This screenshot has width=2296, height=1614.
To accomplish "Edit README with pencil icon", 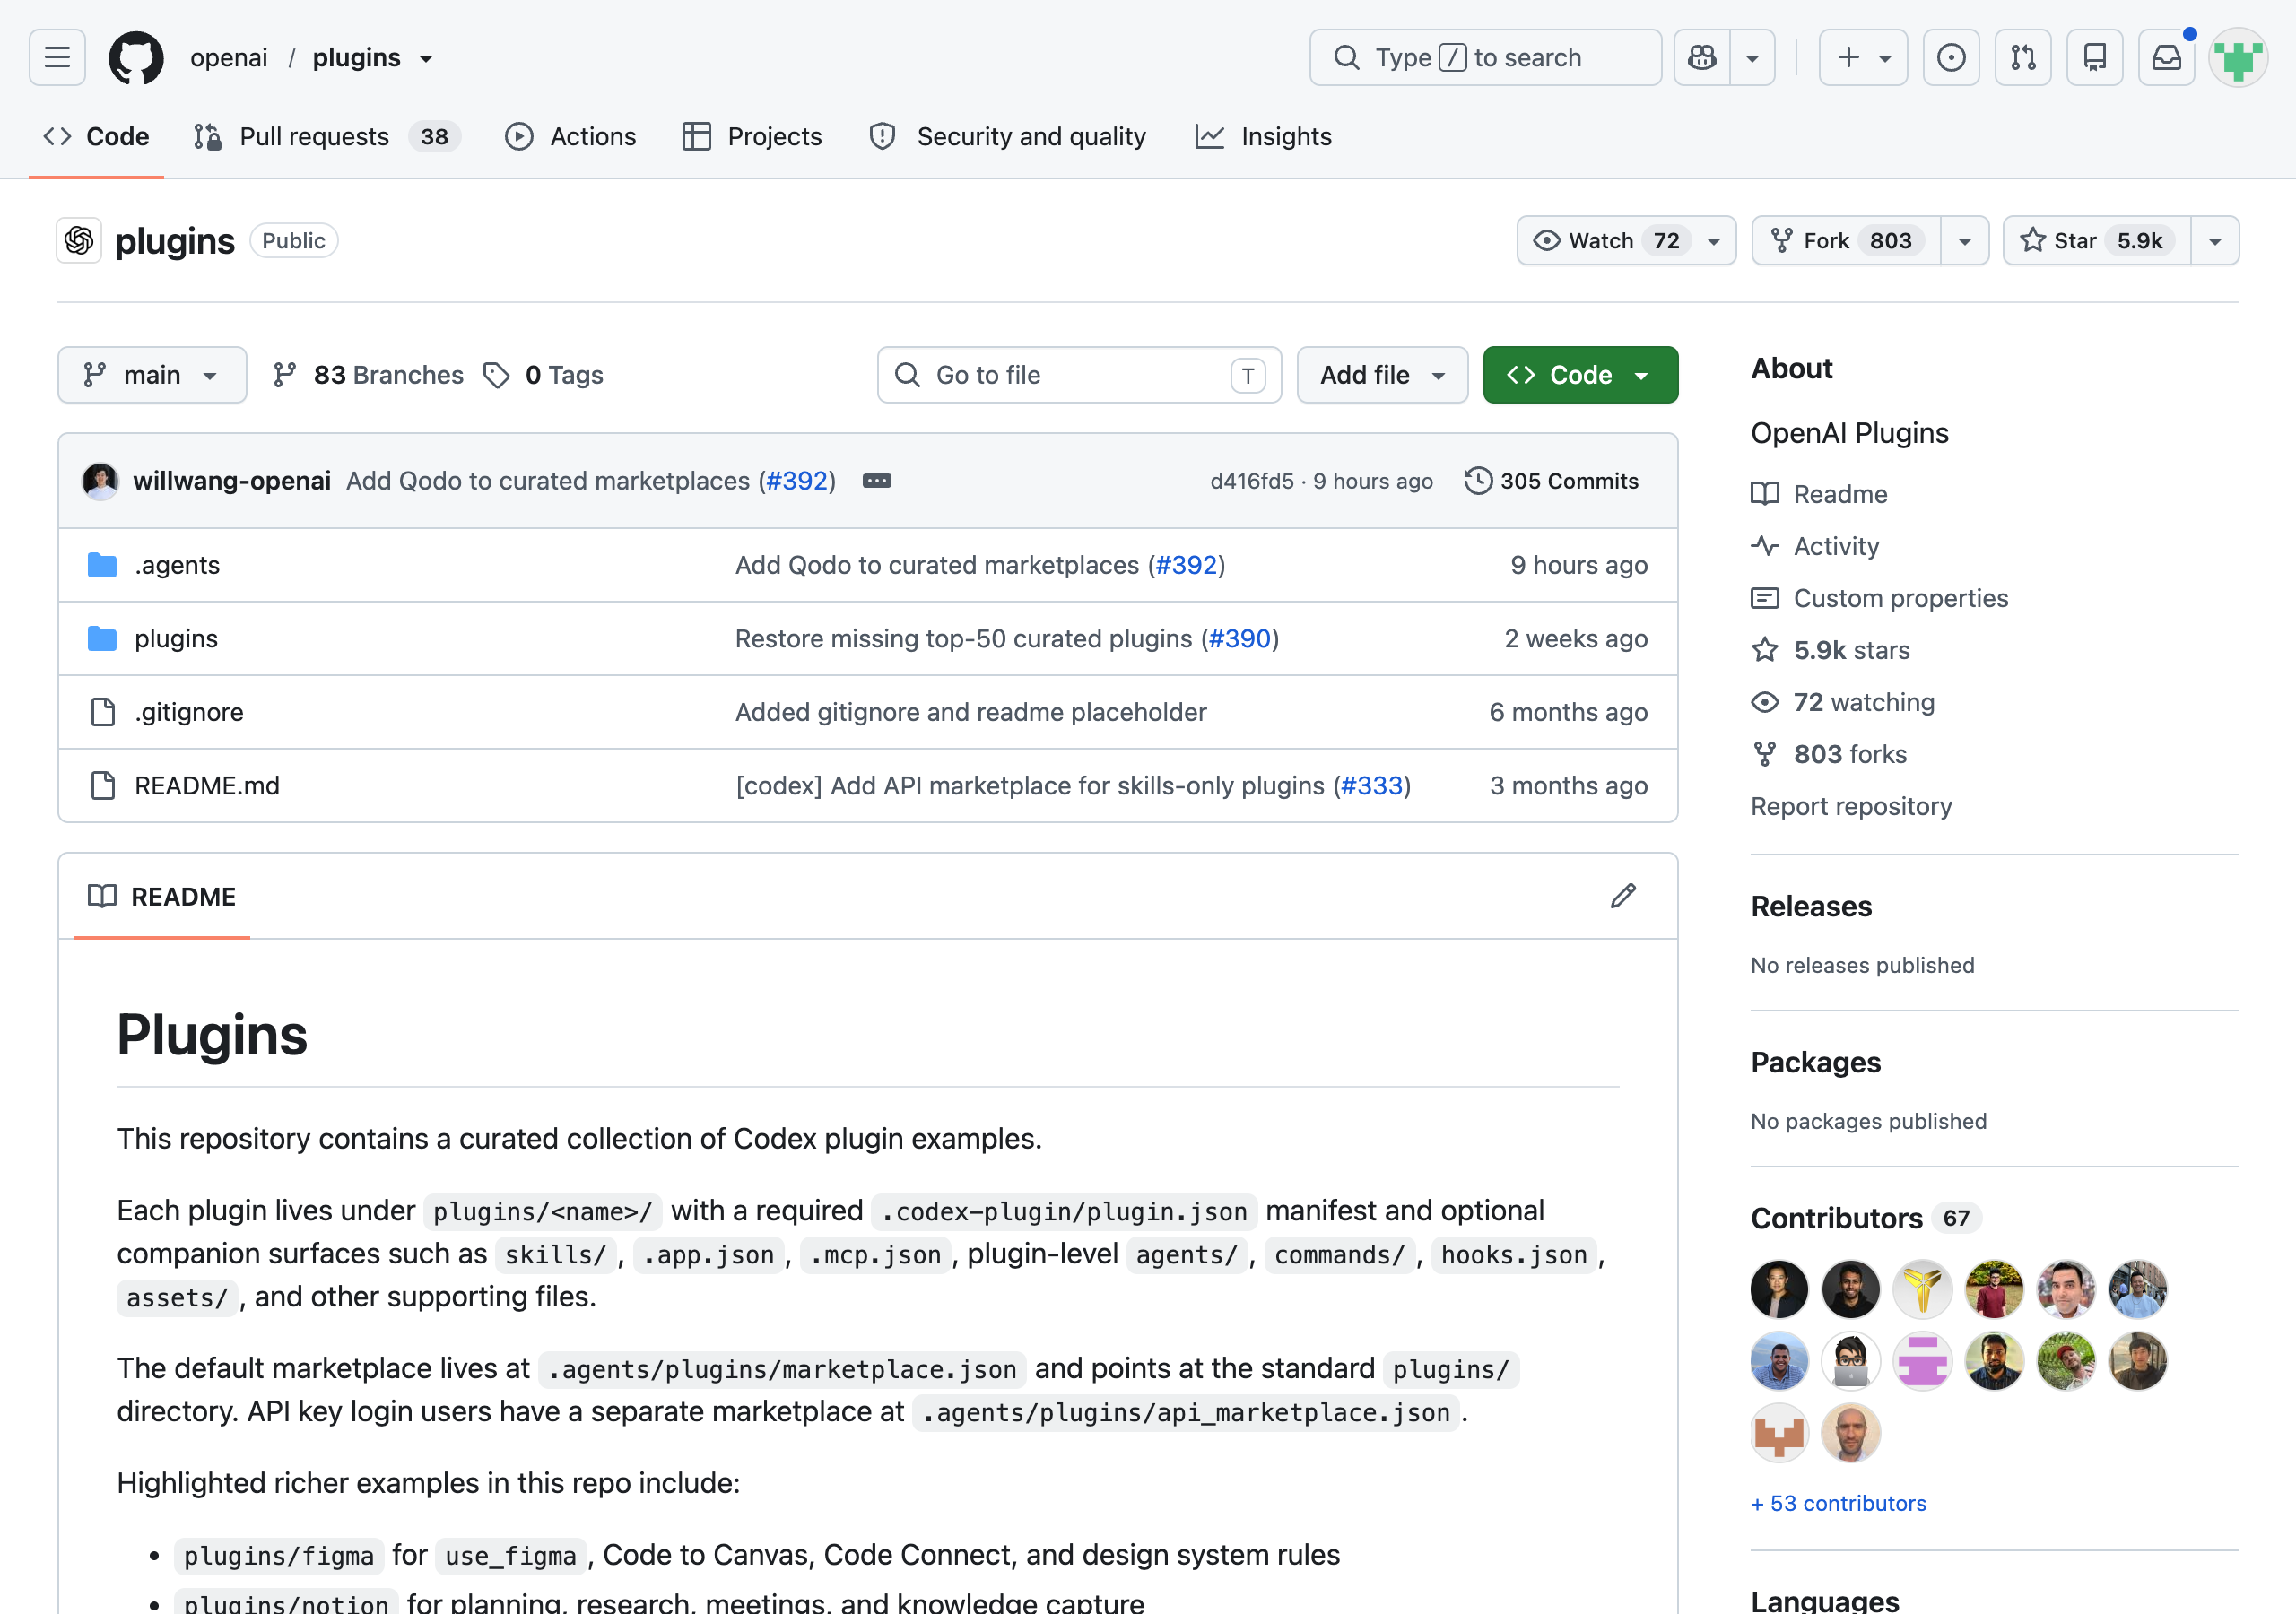I will (x=1623, y=896).
